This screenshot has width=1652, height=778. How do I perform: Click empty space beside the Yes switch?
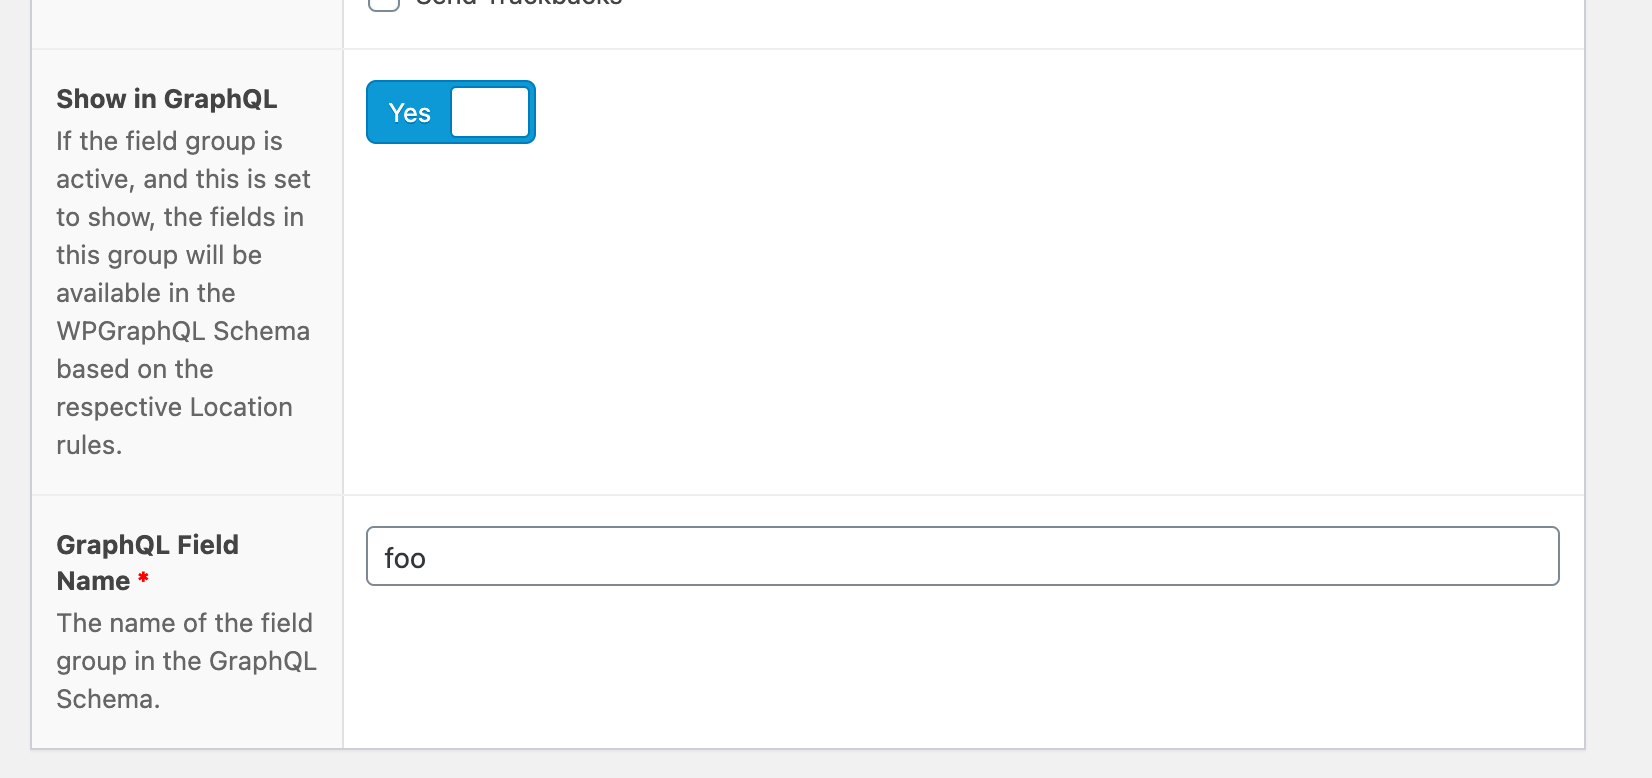(1000, 112)
